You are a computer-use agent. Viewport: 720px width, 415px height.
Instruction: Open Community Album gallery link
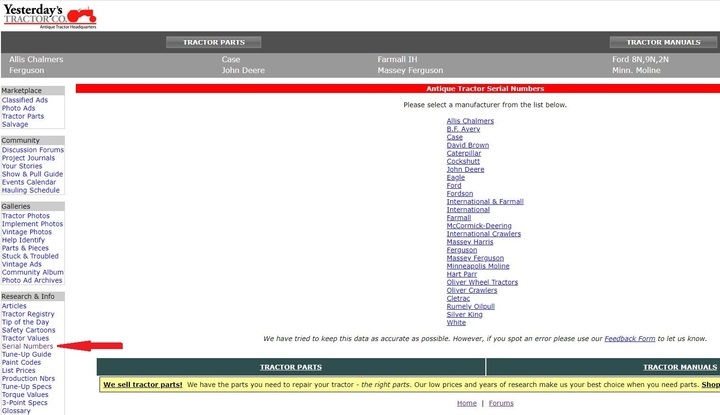click(x=33, y=272)
